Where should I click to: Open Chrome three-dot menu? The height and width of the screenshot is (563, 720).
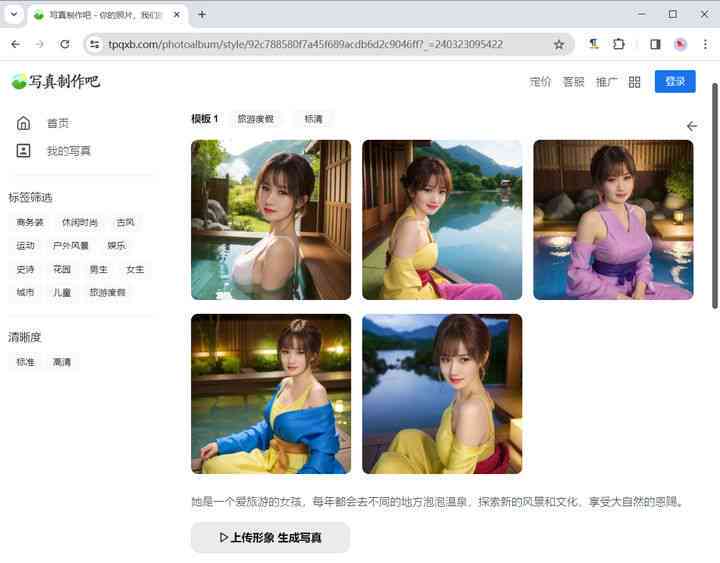click(x=705, y=44)
